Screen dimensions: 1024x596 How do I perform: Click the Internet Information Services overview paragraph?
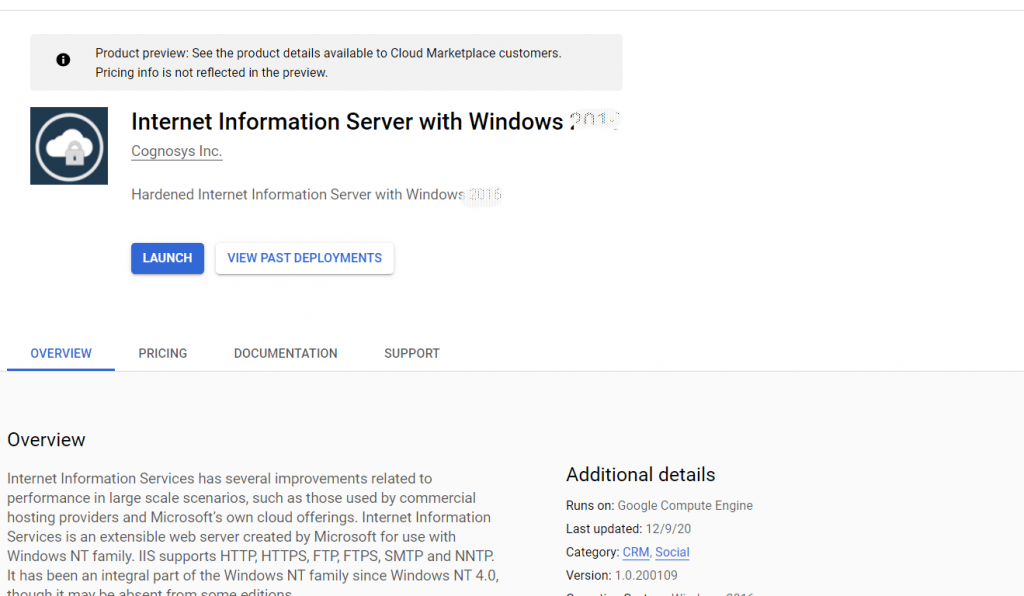point(250,527)
